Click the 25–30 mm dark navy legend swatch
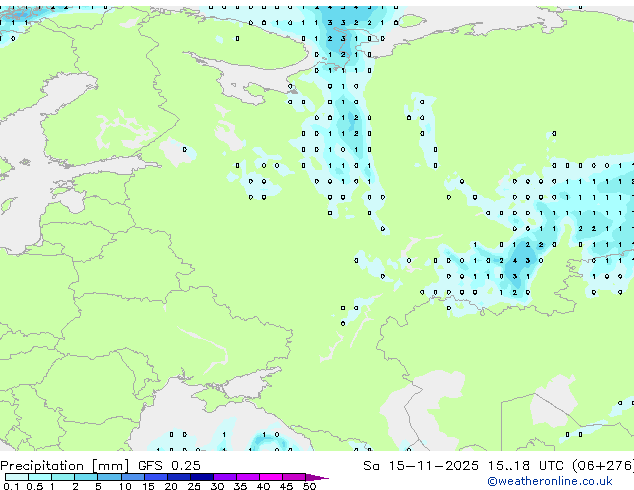This screenshot has width=634, height=490. coord(202,477)
